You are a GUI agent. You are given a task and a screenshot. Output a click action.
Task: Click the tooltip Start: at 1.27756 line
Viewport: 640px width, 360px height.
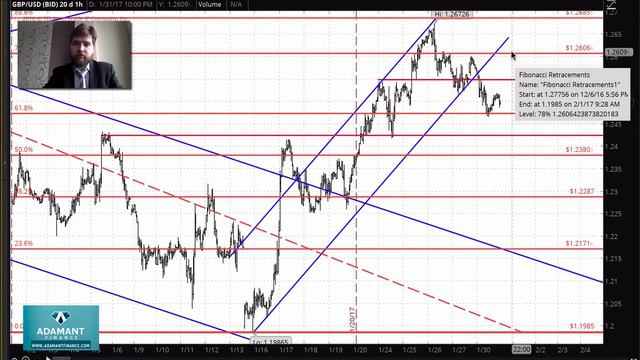[573, 94]
